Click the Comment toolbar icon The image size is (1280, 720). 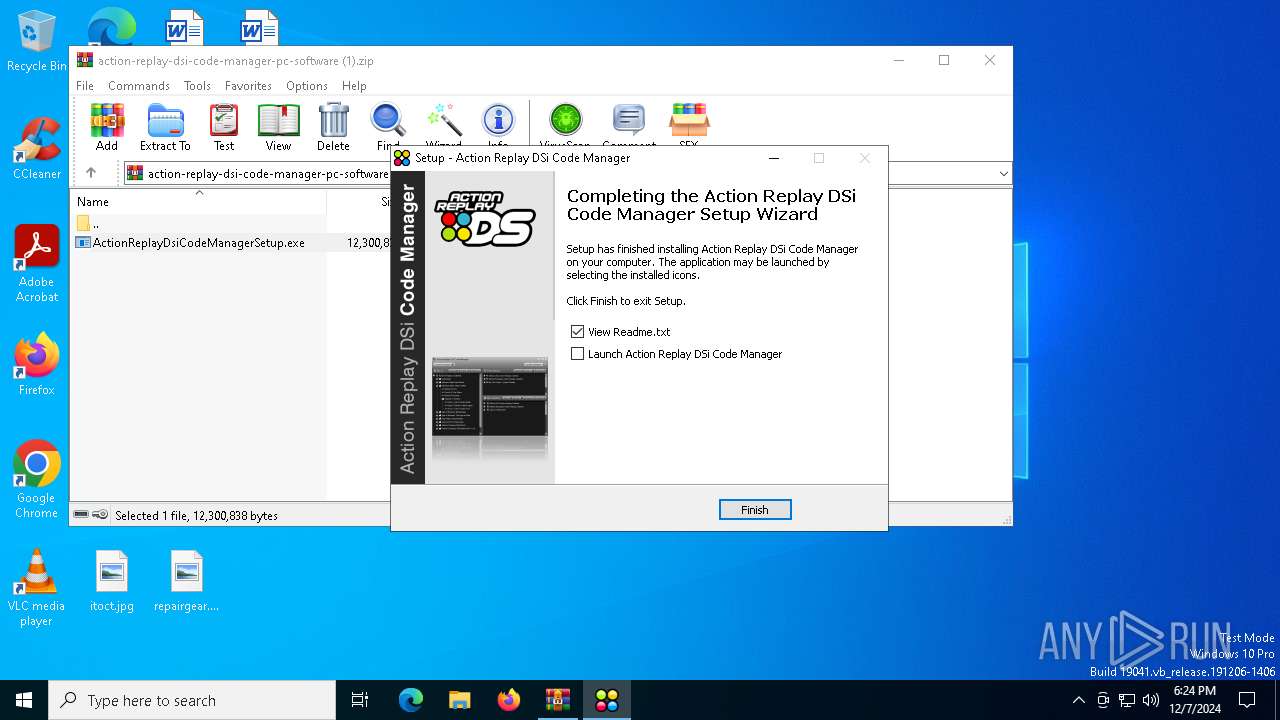629,127
